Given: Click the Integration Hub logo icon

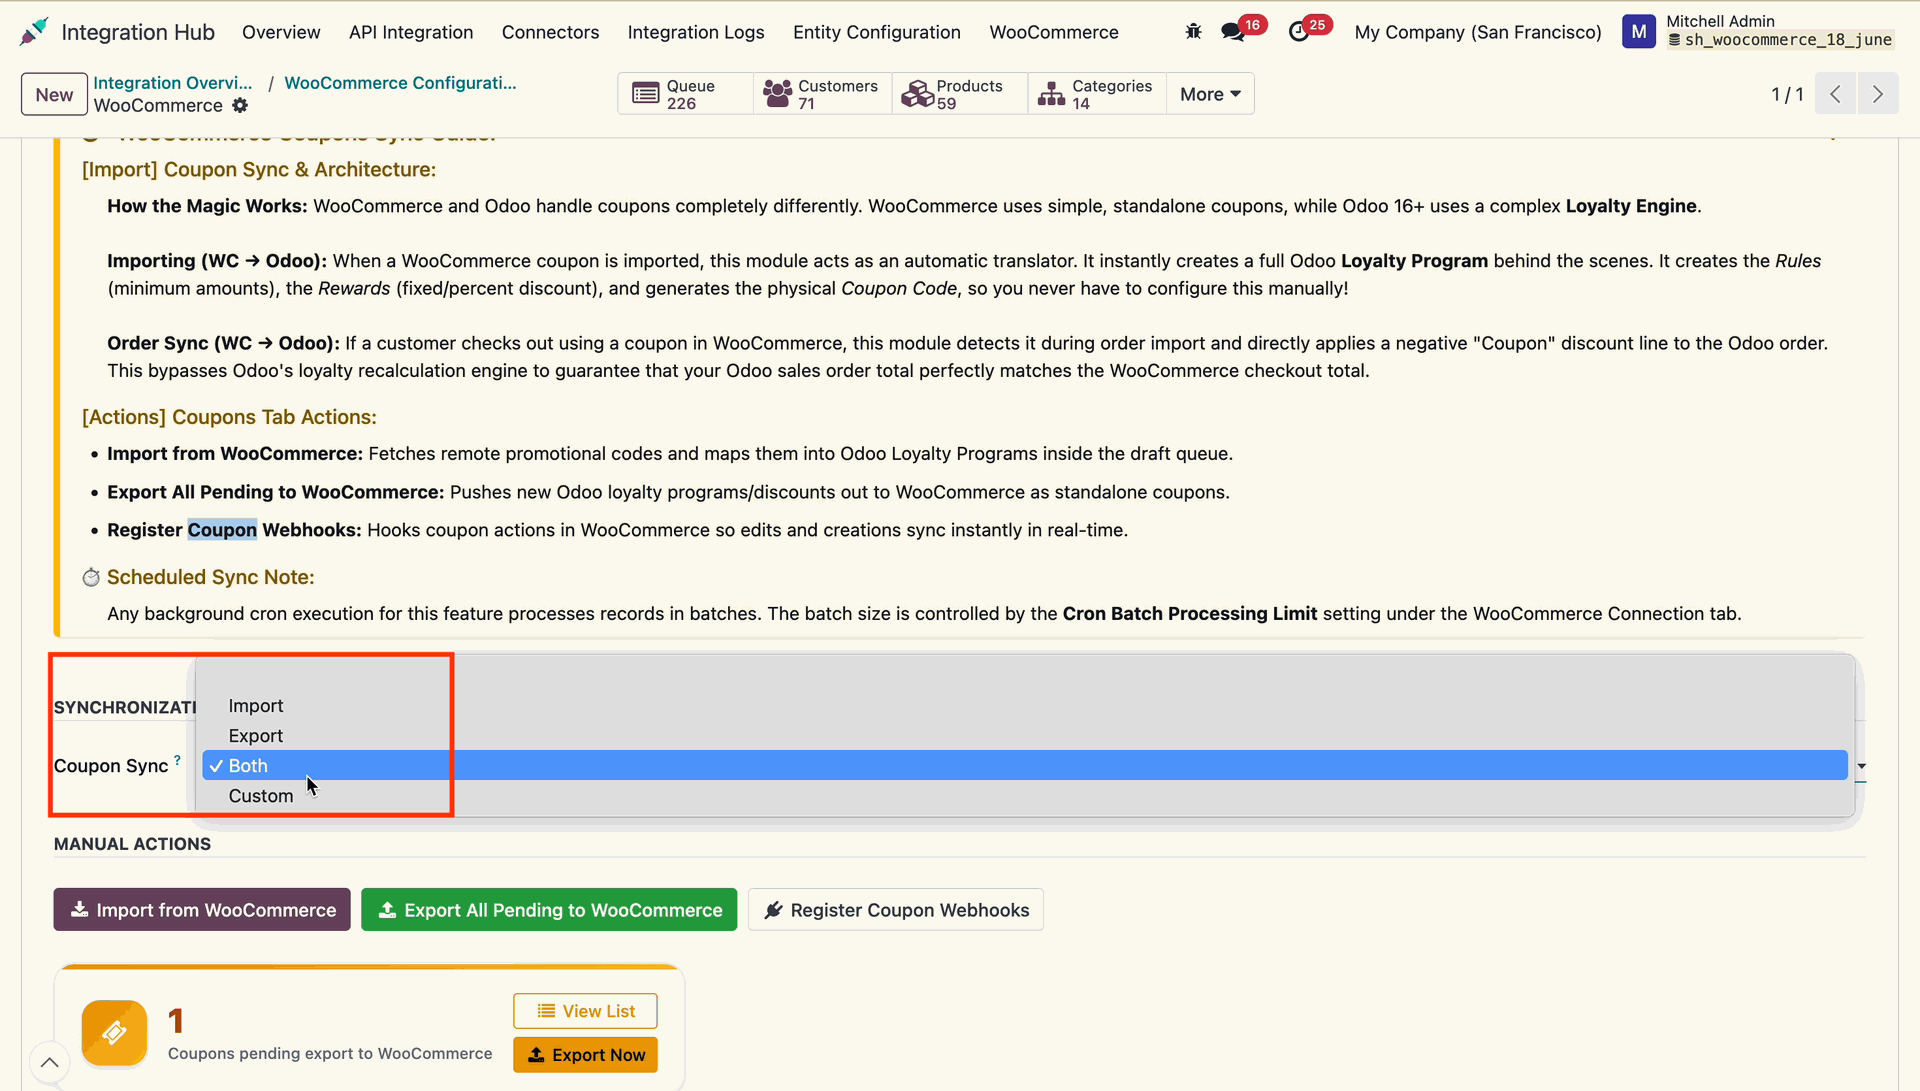Looking at the screenshot, I should pos(33,32).
